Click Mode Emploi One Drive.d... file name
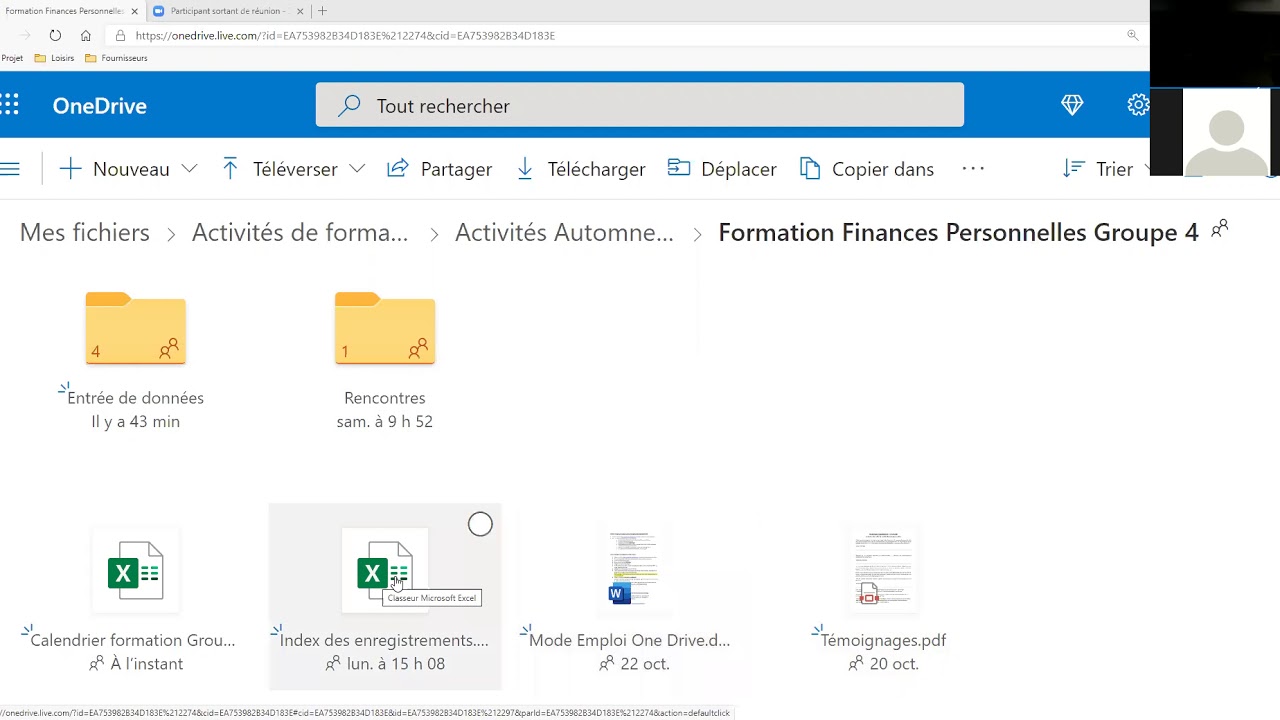The image size is (1280, 720). click(x=629, y=640)
